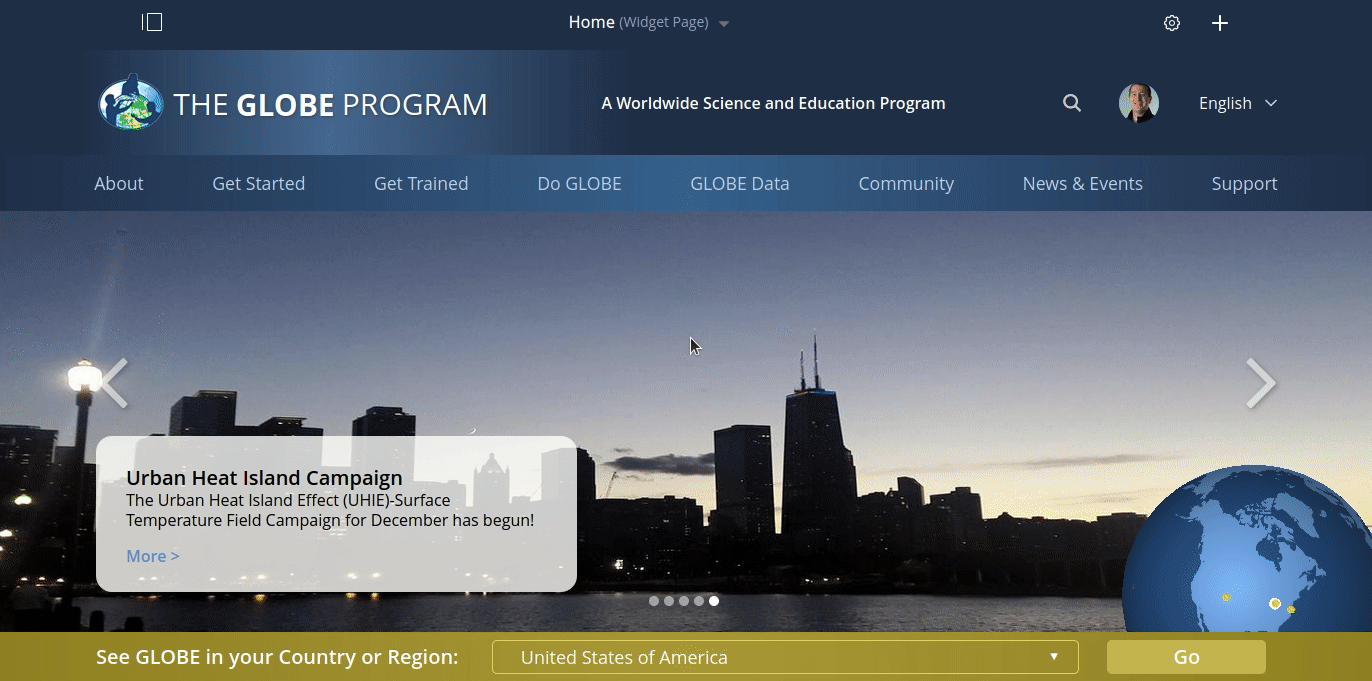
Task: Open the English language selector
Action: (1238, 103)
